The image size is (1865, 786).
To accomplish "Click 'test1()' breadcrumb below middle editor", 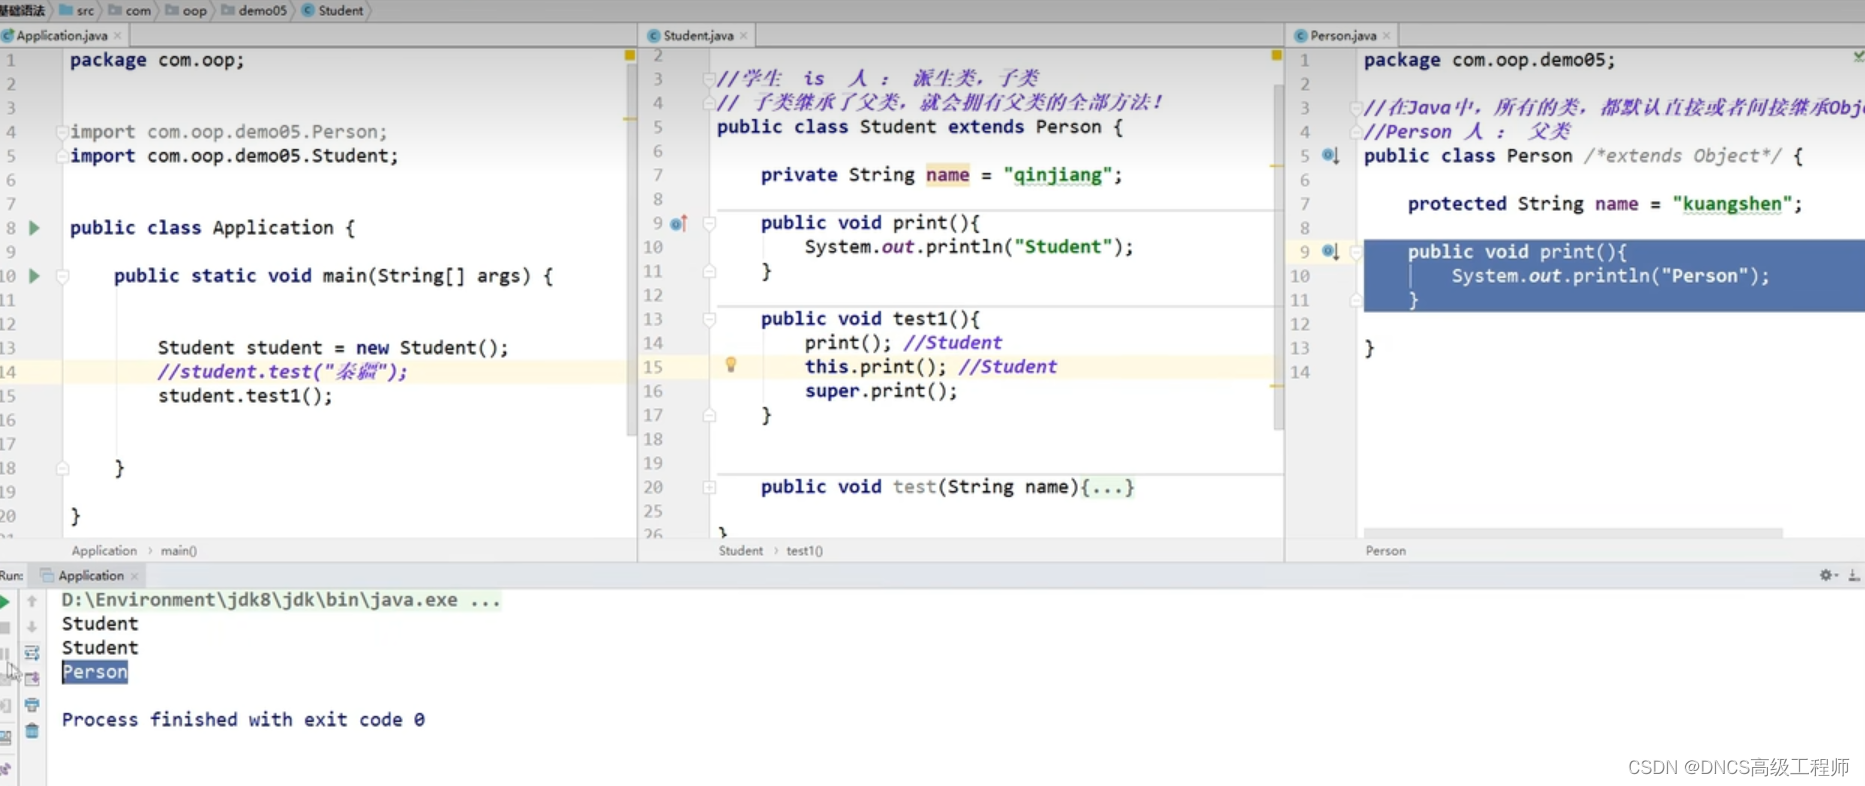I will 804,551.
